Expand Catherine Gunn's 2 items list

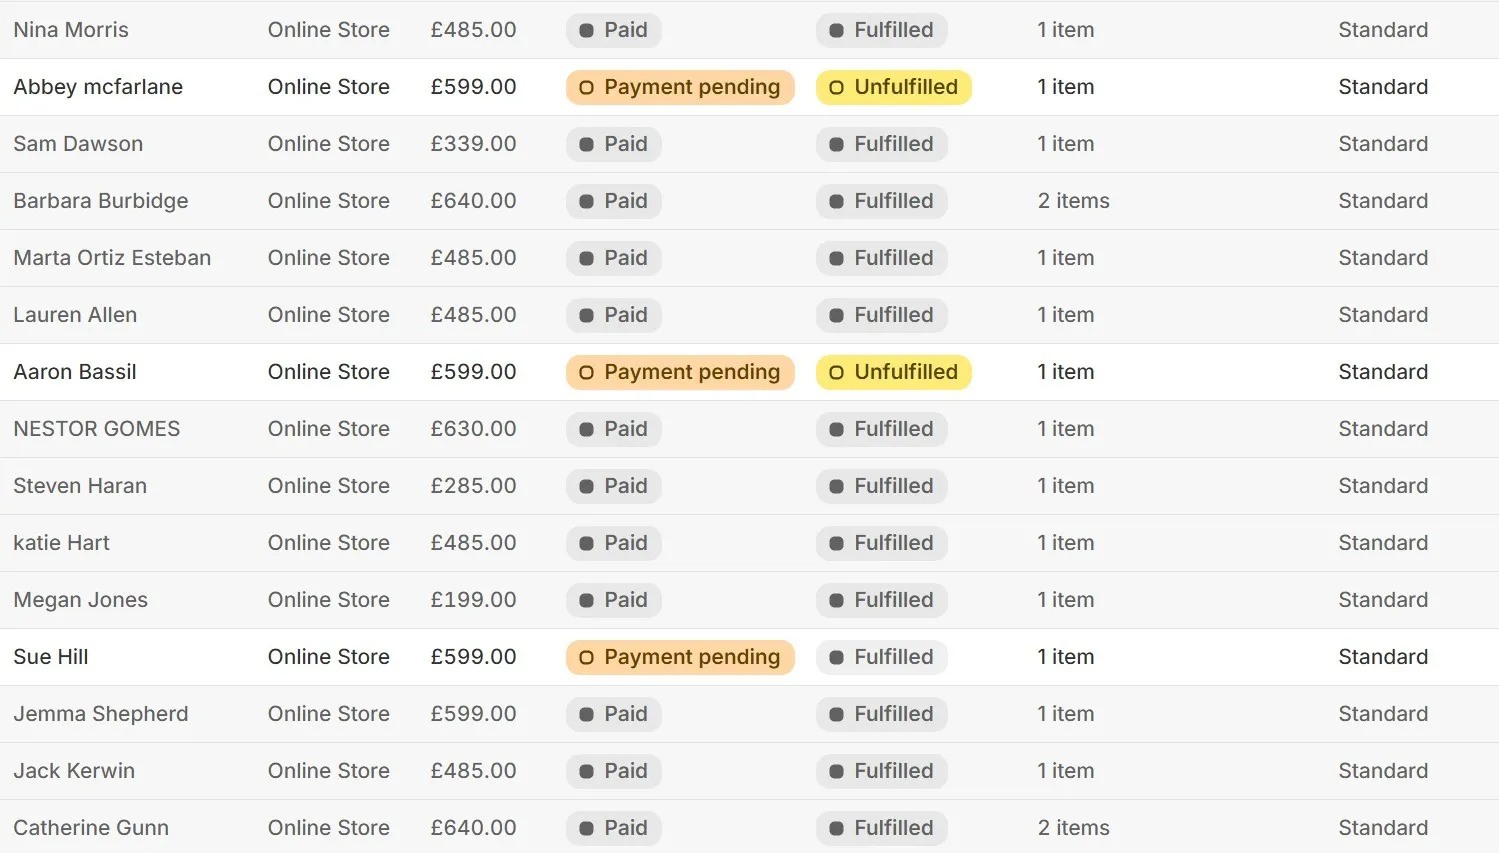[x=1073, y=828]
